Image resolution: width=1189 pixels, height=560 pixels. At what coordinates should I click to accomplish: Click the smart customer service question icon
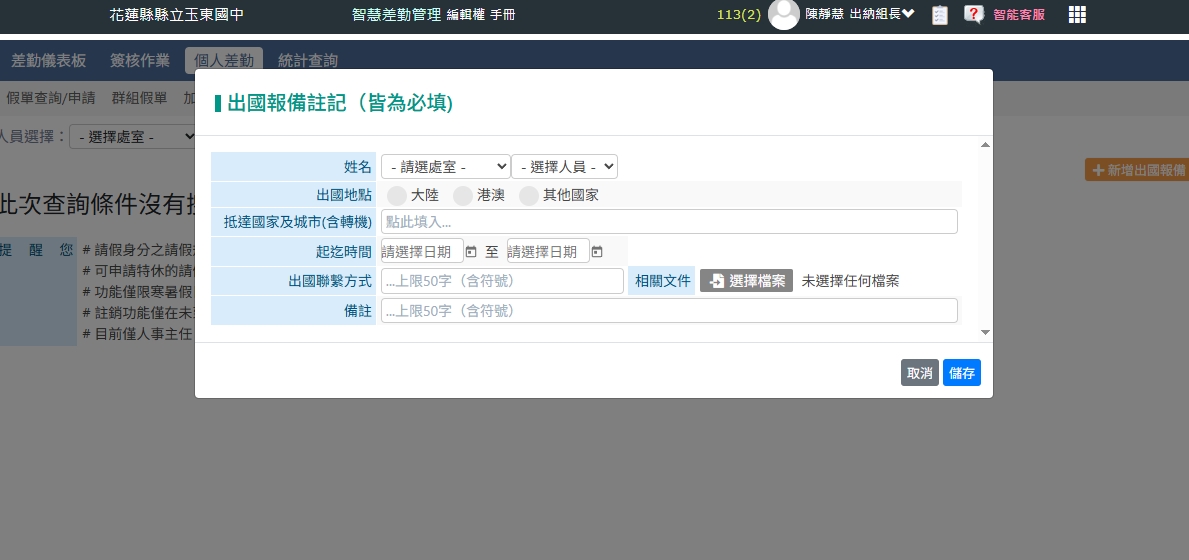973,14
